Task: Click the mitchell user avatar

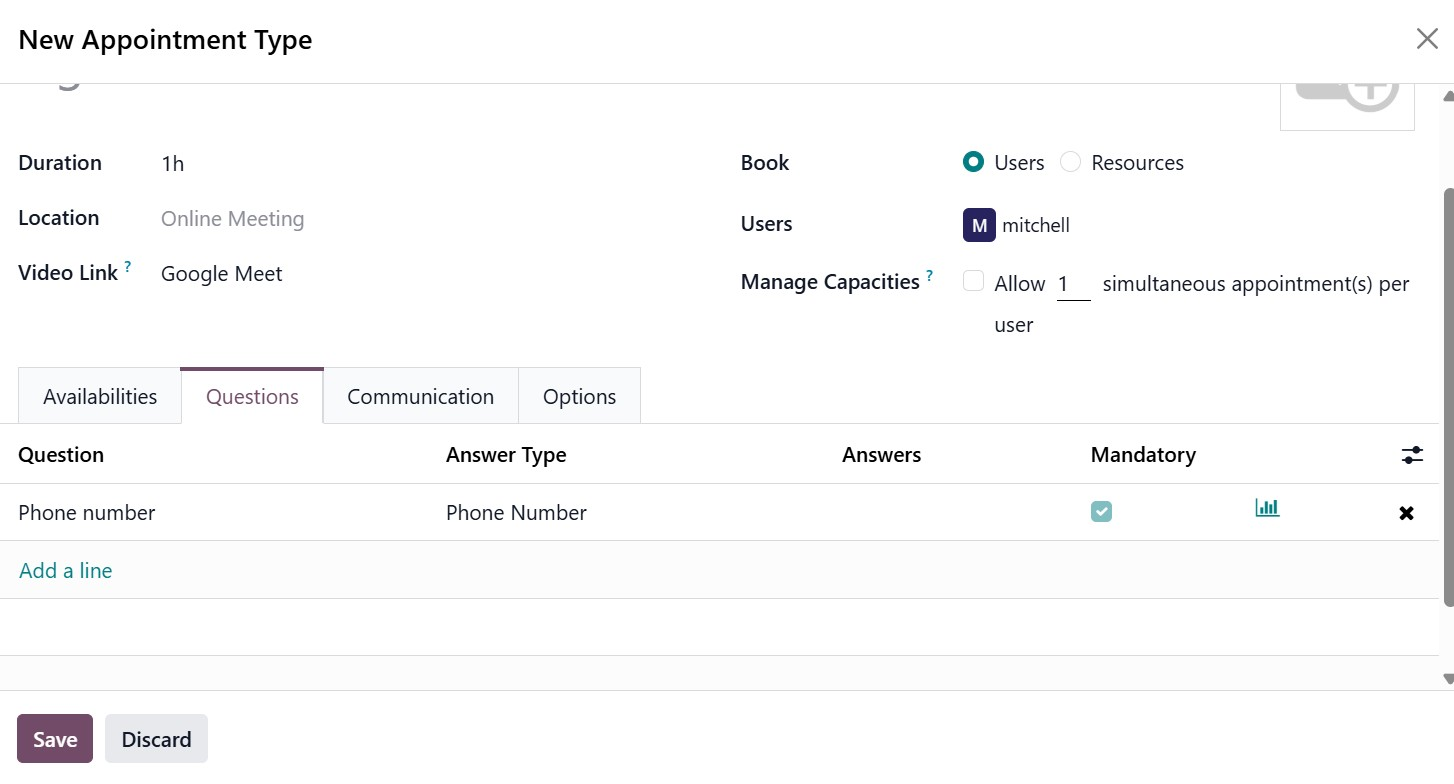Action: (979, 225)
